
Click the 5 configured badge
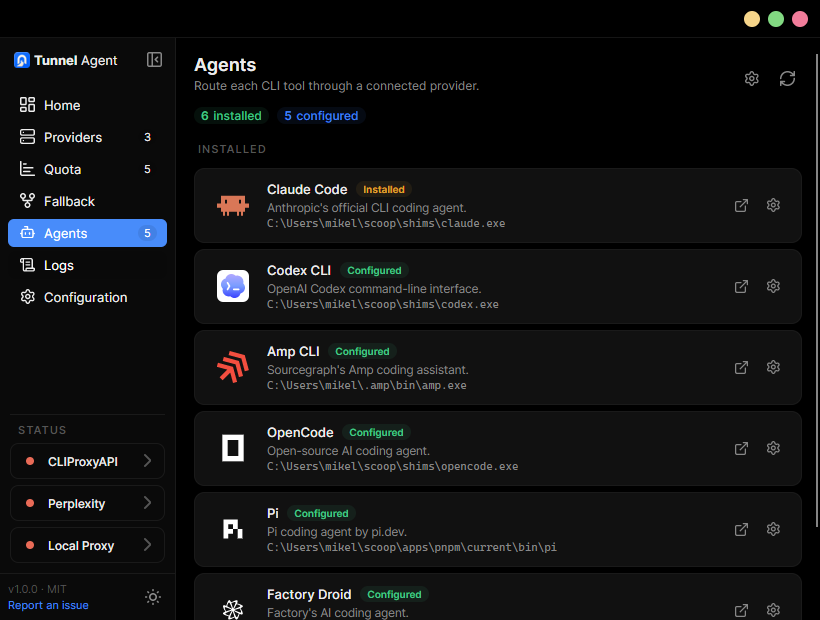click(x=321, y=116)
